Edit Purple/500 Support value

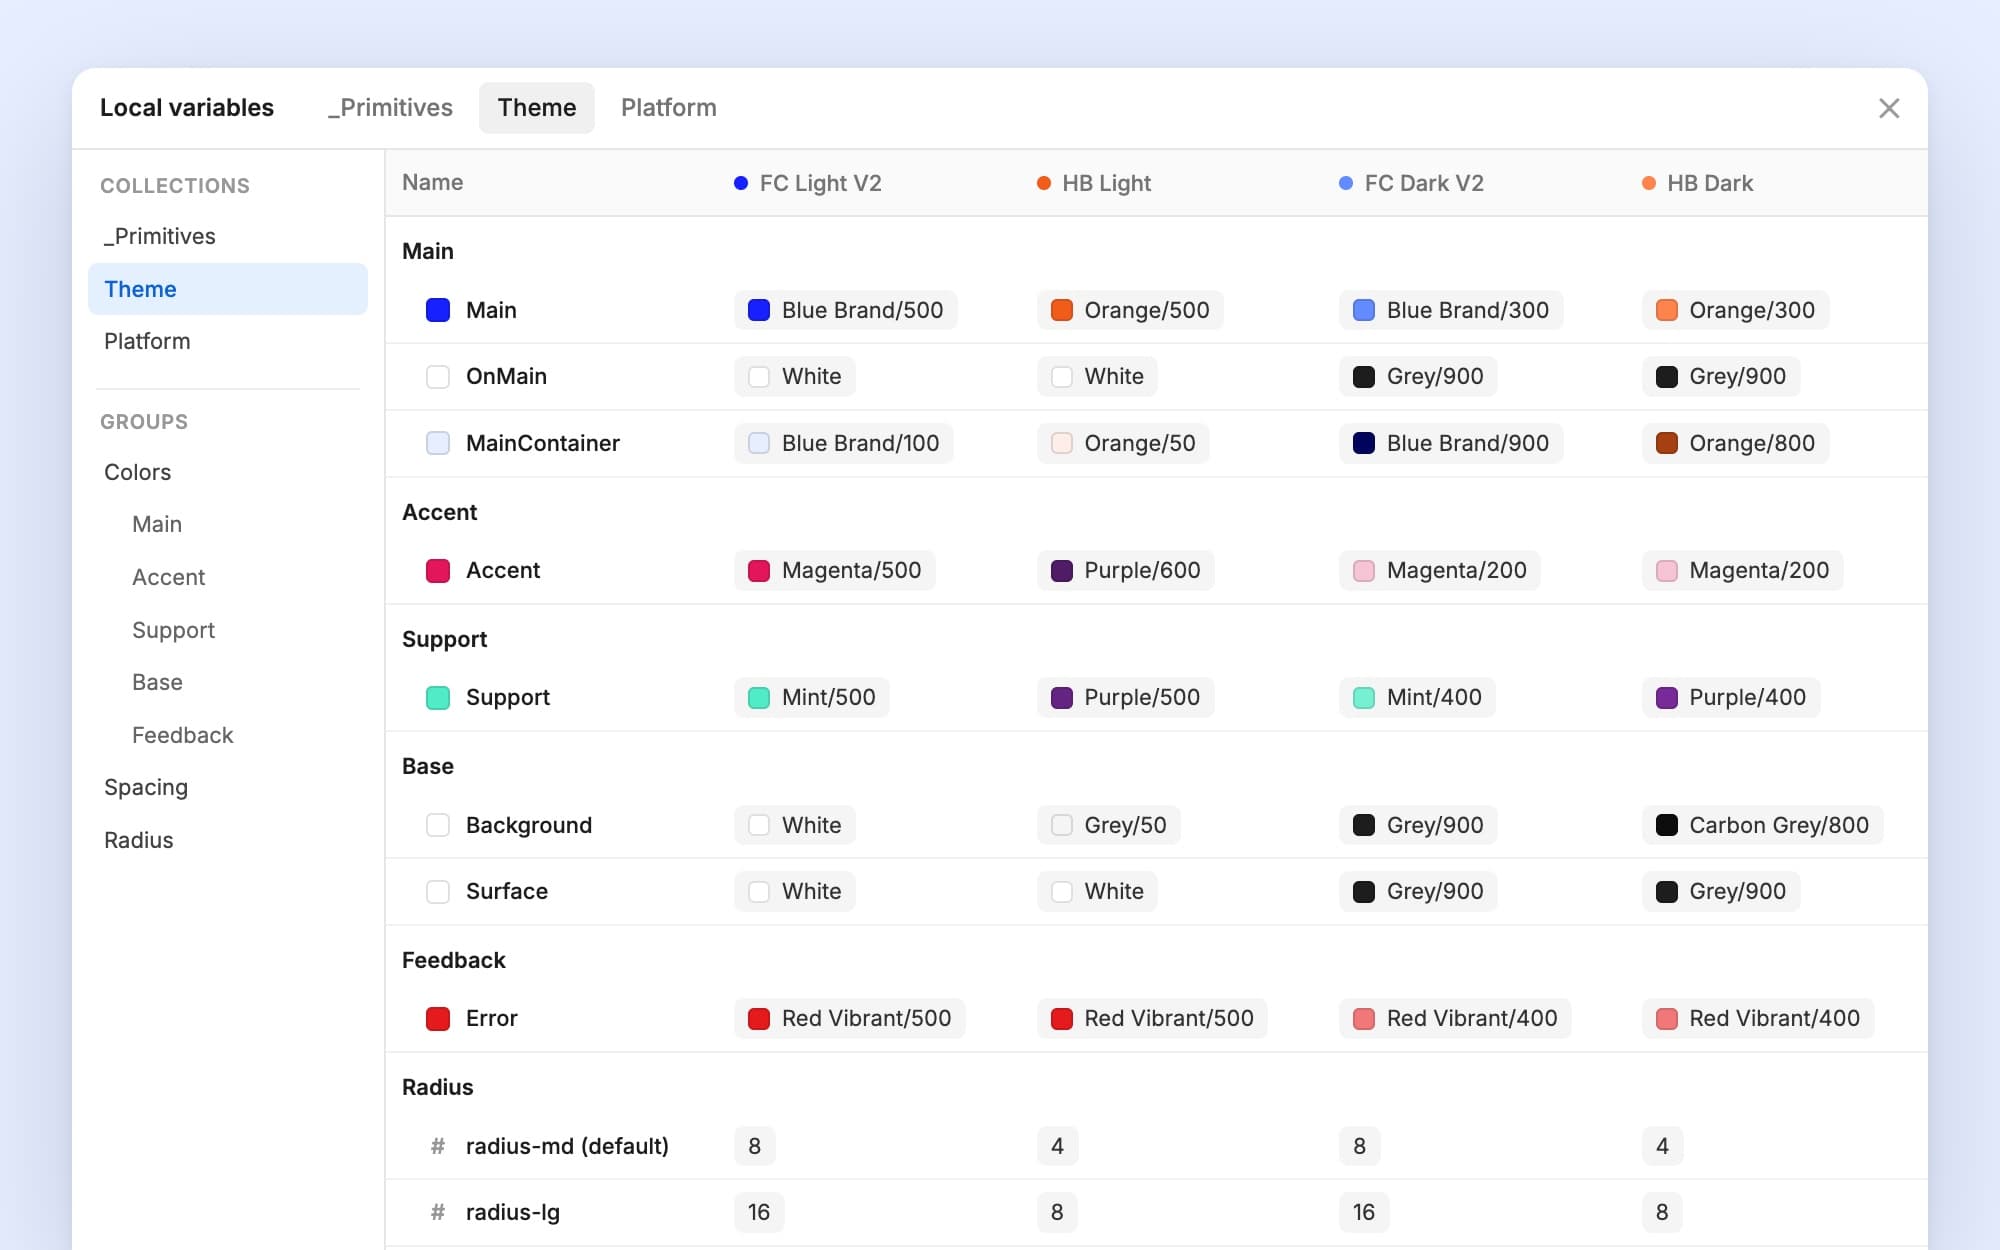[1126, 697]
